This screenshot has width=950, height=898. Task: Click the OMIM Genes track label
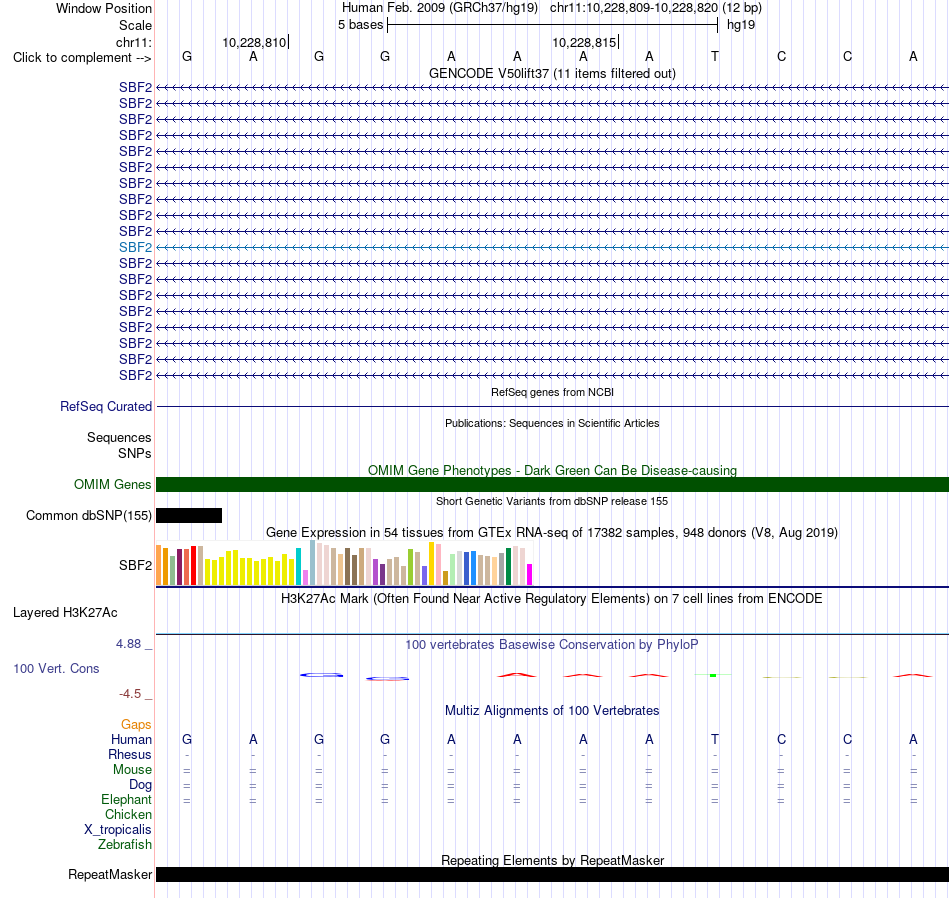tap(112, 484)
